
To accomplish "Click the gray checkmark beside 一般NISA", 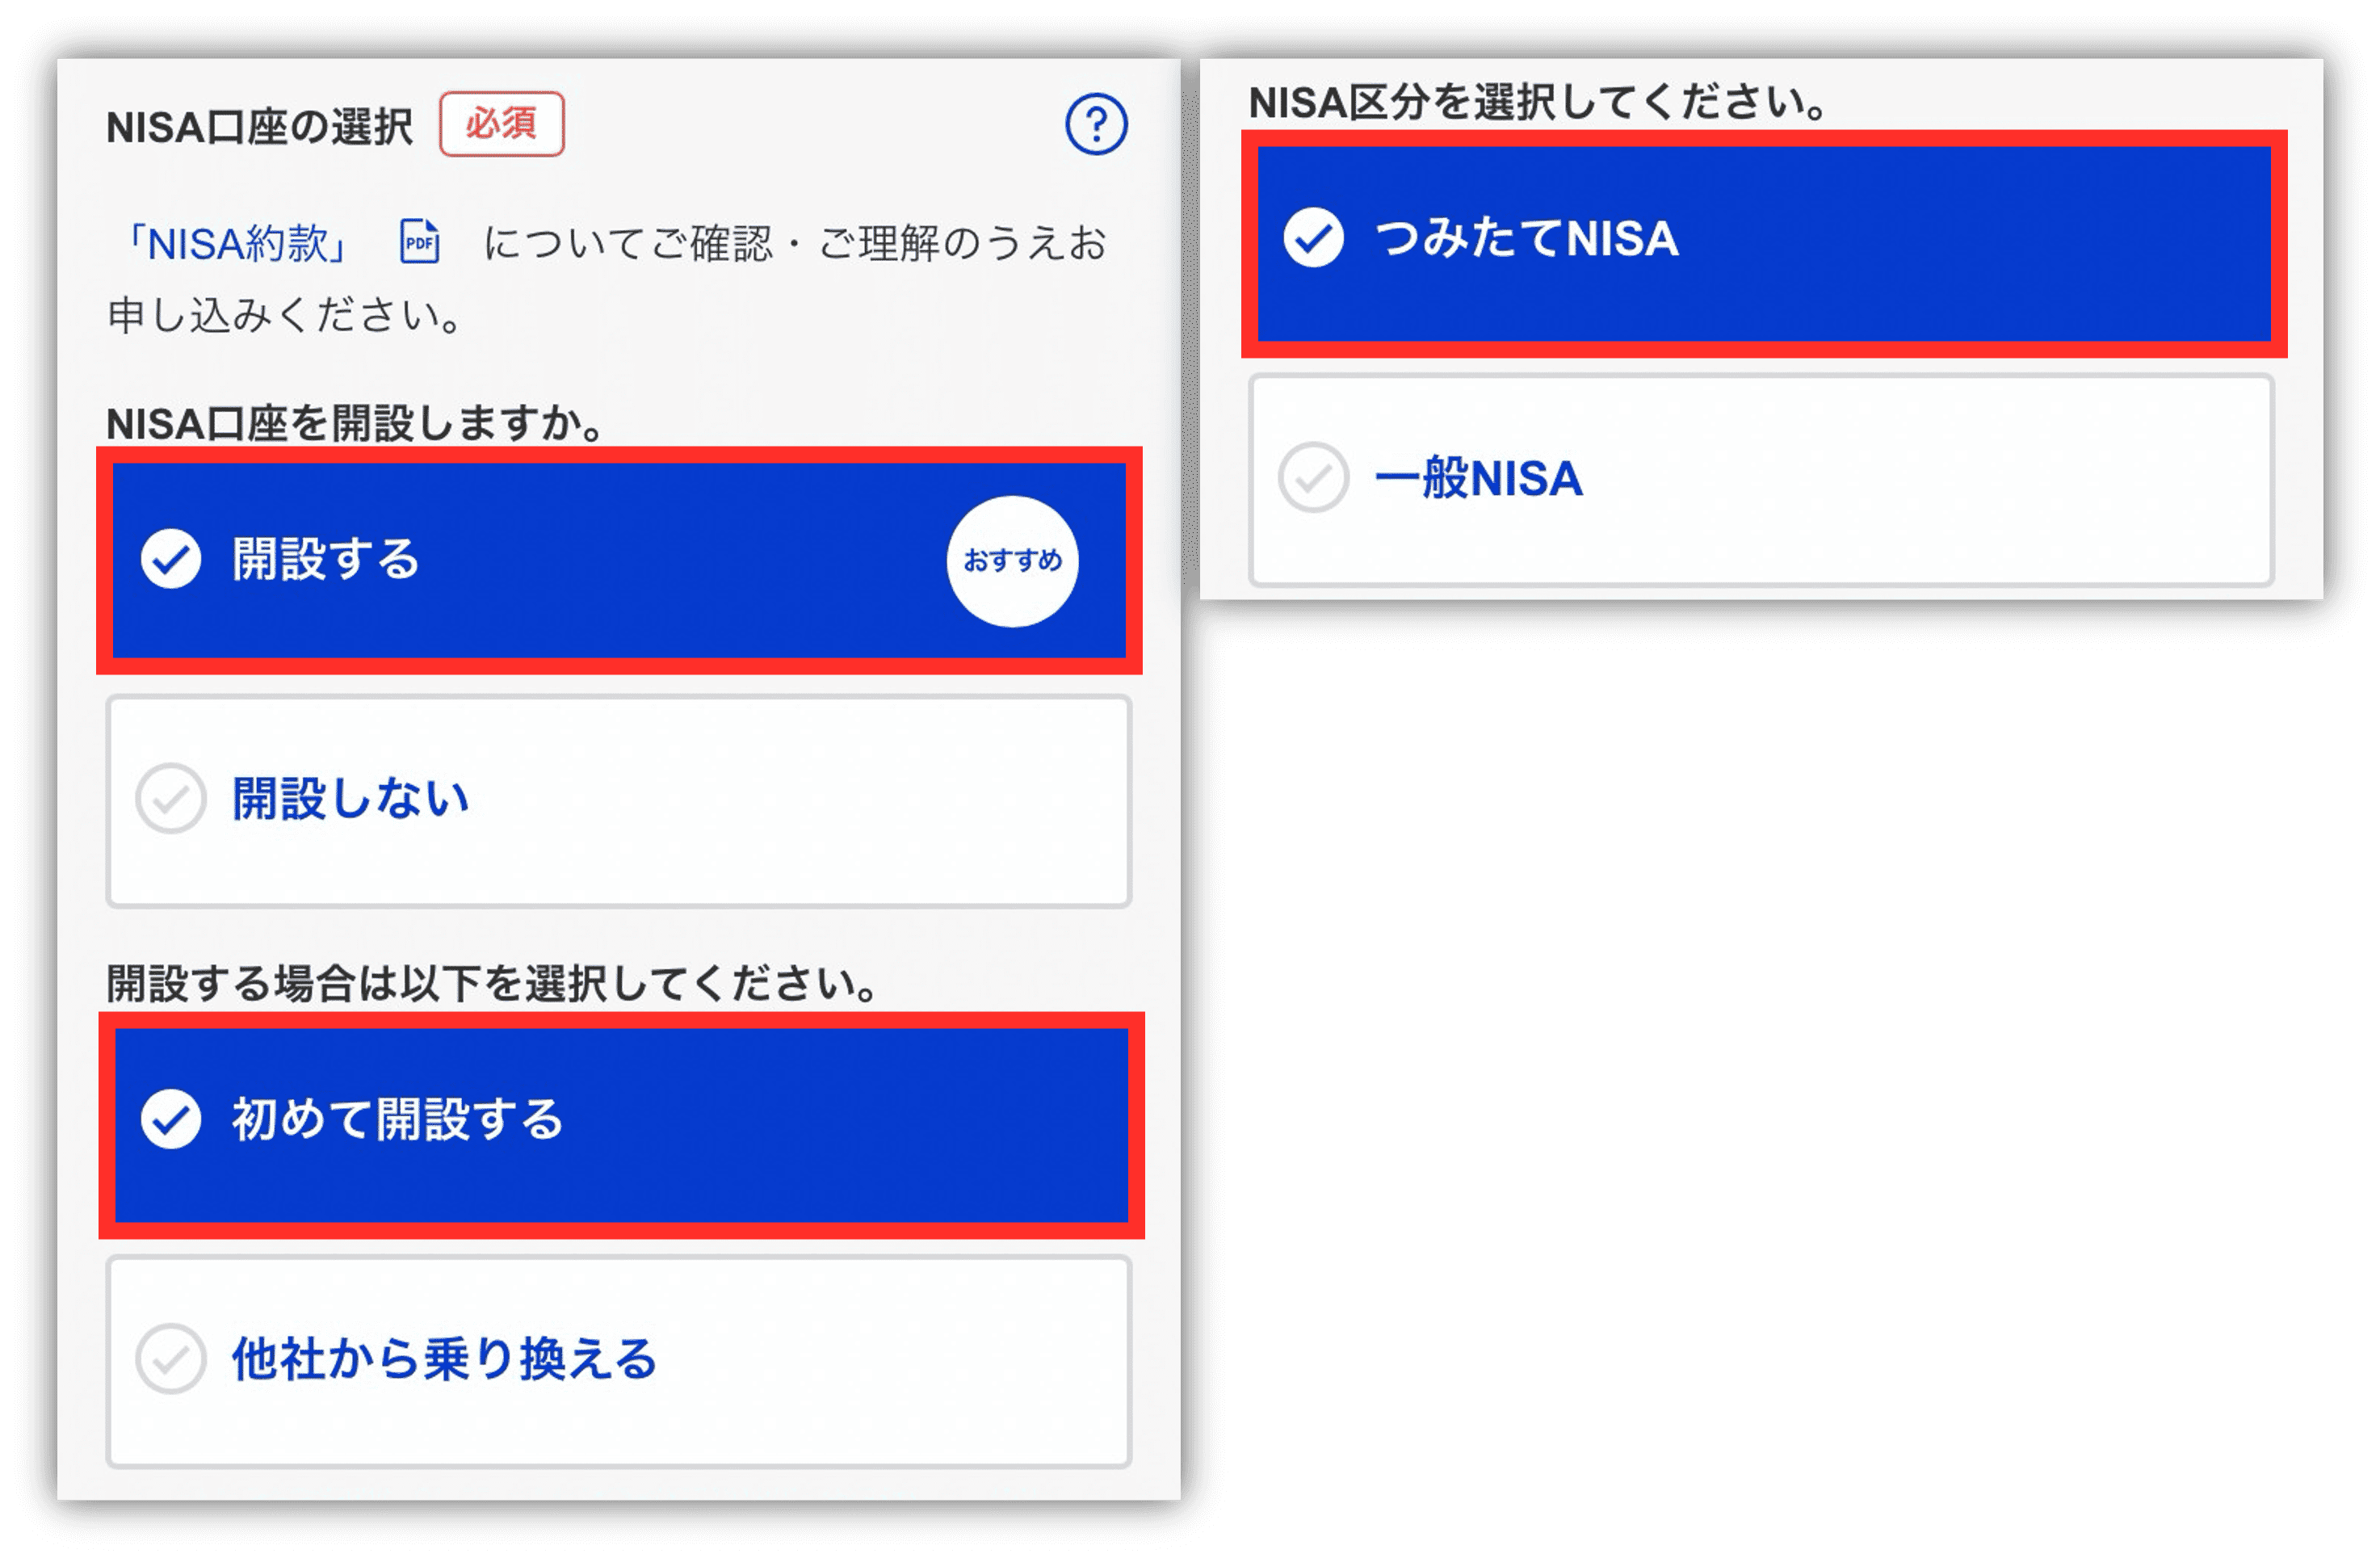I will [x=1313, y=478].
